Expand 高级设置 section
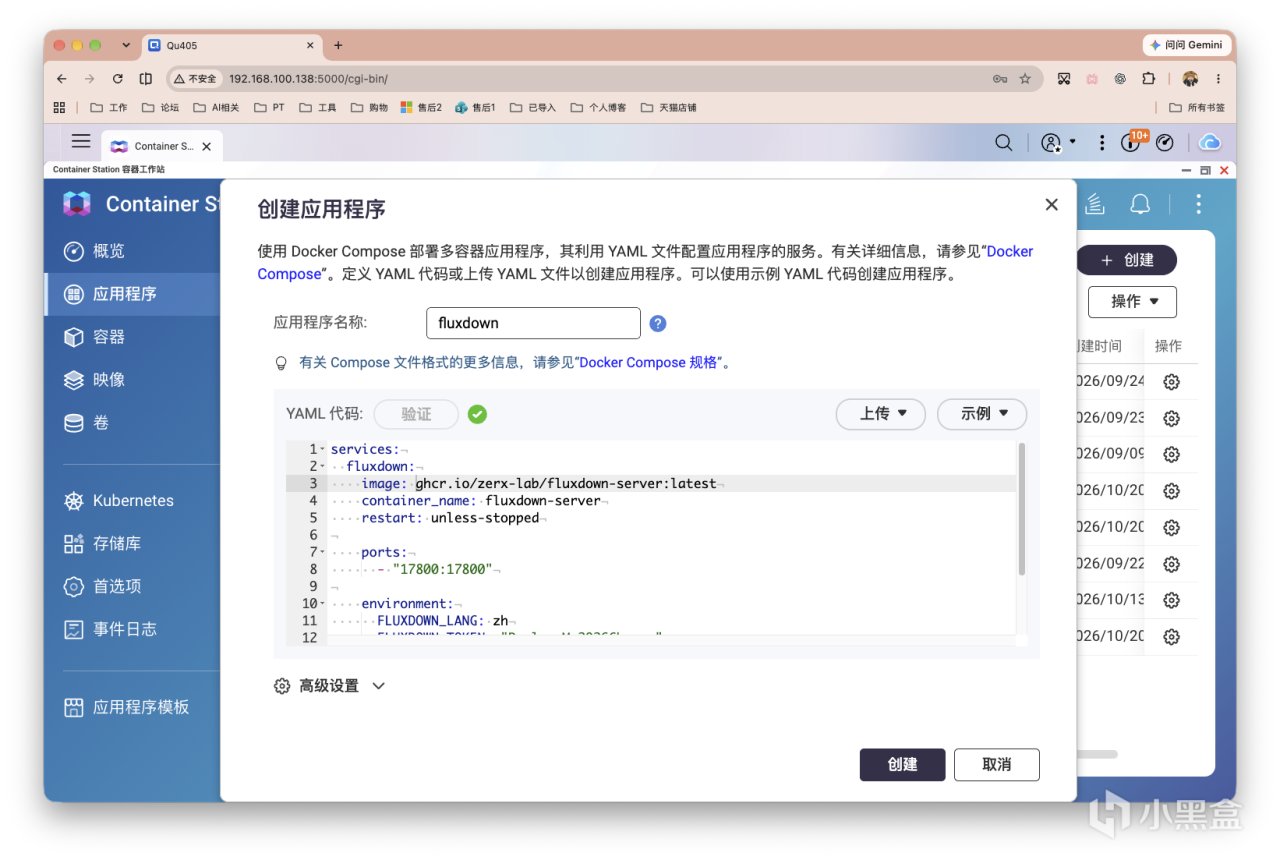 coord(329,686)
